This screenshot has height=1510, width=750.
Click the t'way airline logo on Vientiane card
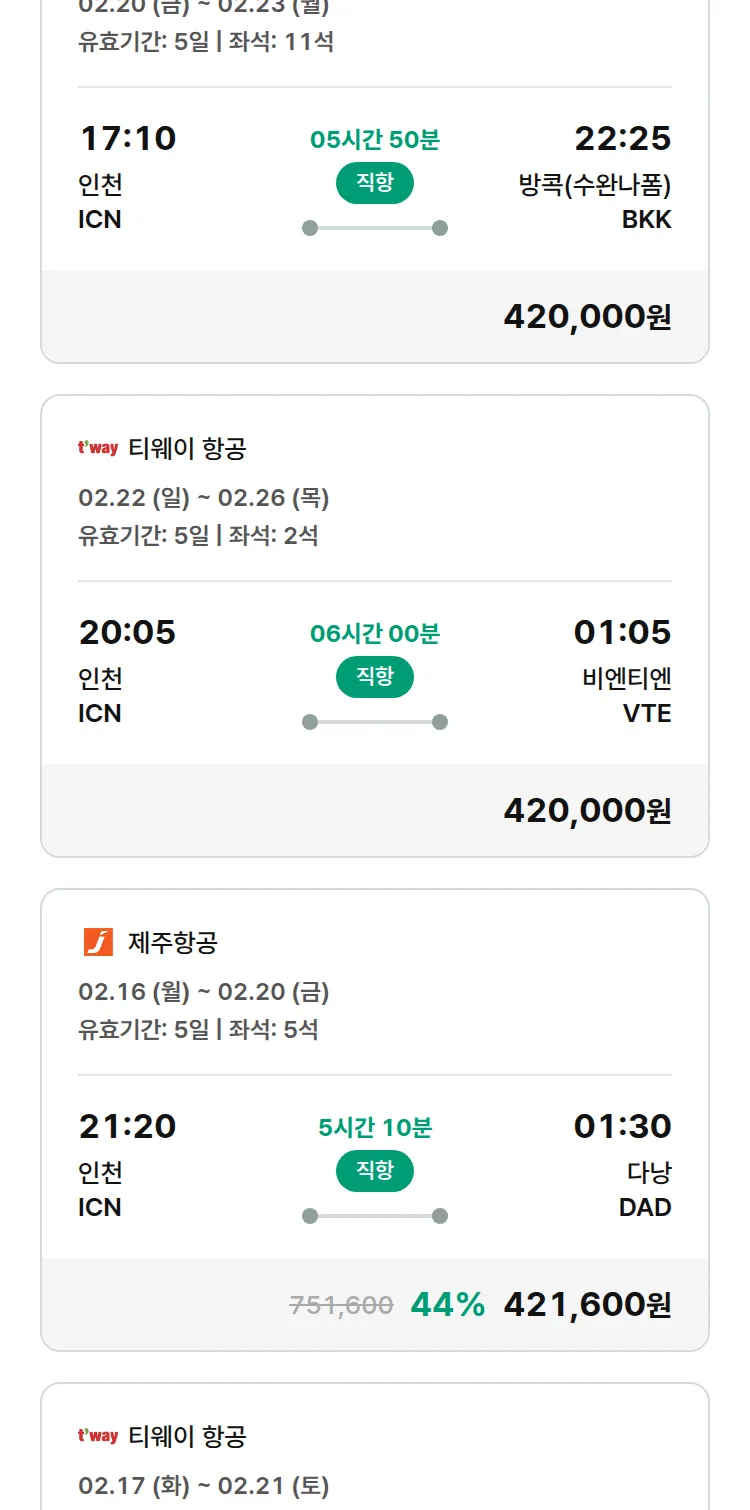point(98,449)
